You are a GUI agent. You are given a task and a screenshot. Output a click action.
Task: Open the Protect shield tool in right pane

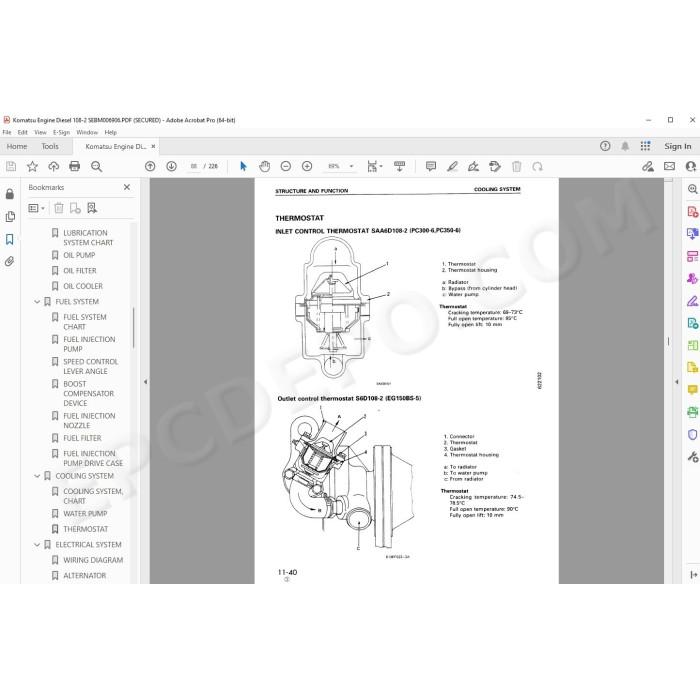pos(692,434)
